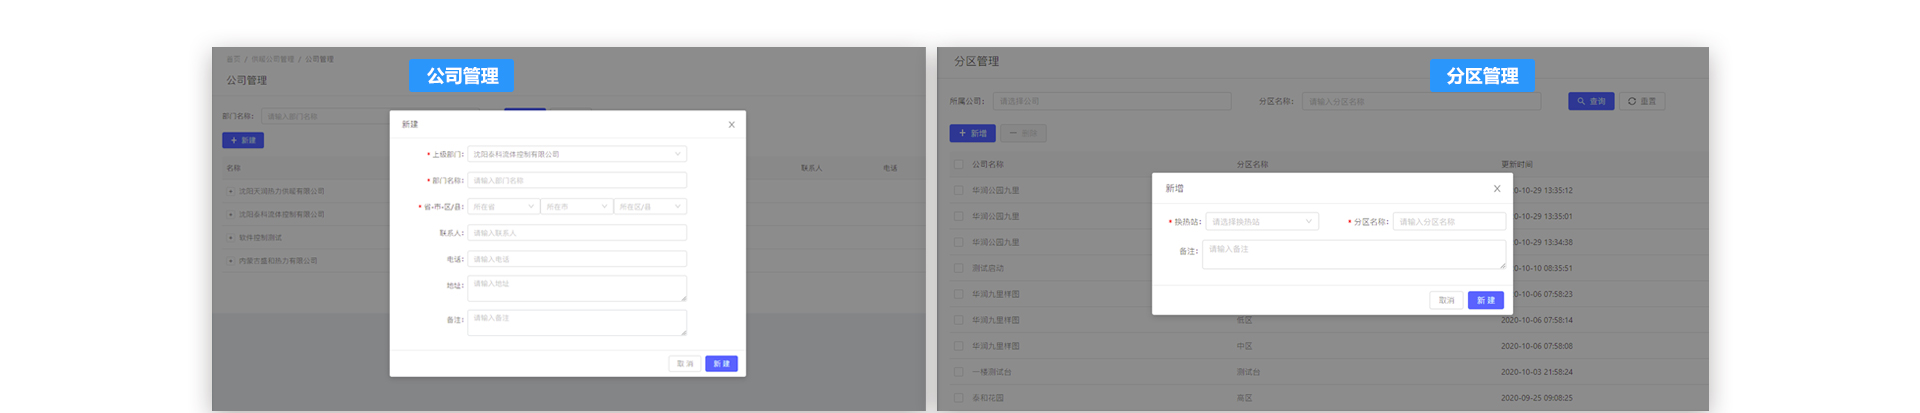
Task: Click the 分区名称 input in the 新增 dialog
Action: click(x=1448, y=222)
